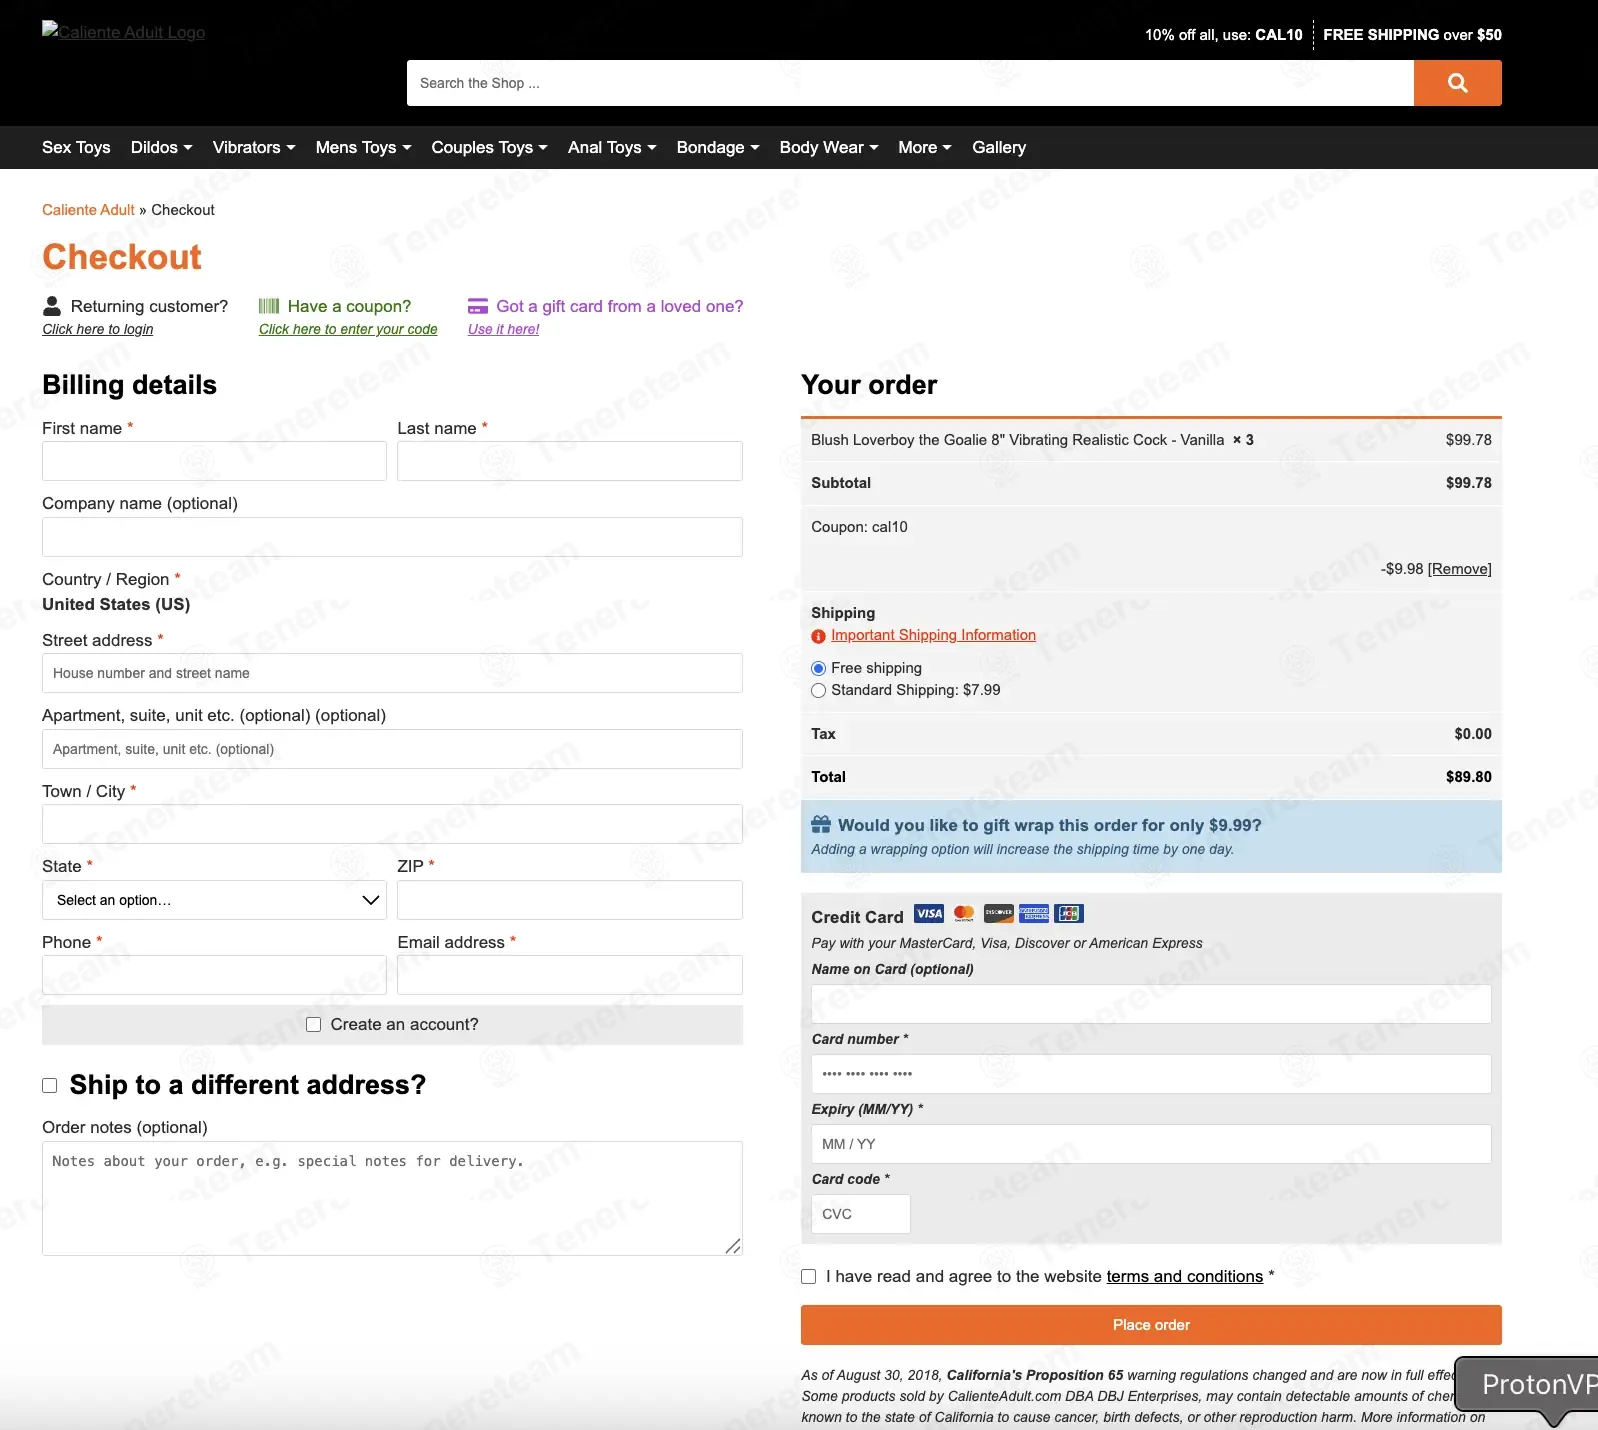Click the returning customer person icon
The width and height of the screenshot is (1598, 1430).
click(x=52, y=306)
